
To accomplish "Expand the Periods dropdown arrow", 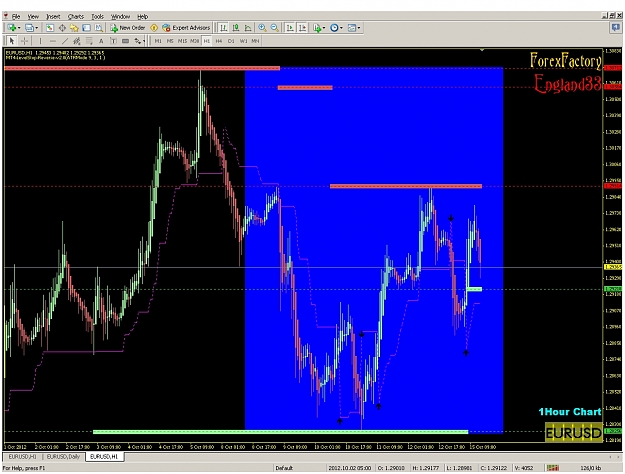I will (x=341, y=28).
